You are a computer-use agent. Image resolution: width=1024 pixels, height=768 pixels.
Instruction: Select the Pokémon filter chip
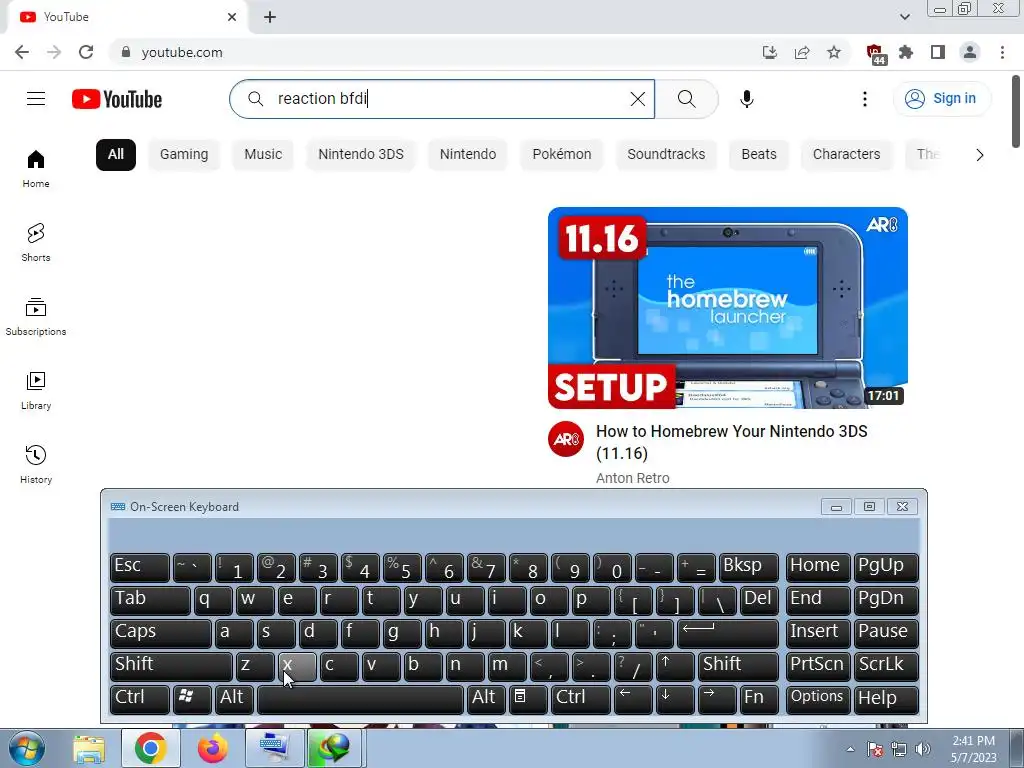click(x=562, y=155)
